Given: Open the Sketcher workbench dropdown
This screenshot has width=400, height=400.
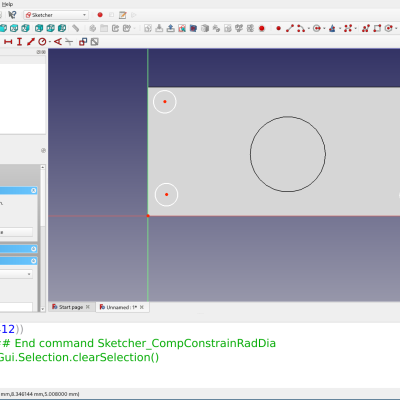Looking at the screenshot, I should coord(56,15).
